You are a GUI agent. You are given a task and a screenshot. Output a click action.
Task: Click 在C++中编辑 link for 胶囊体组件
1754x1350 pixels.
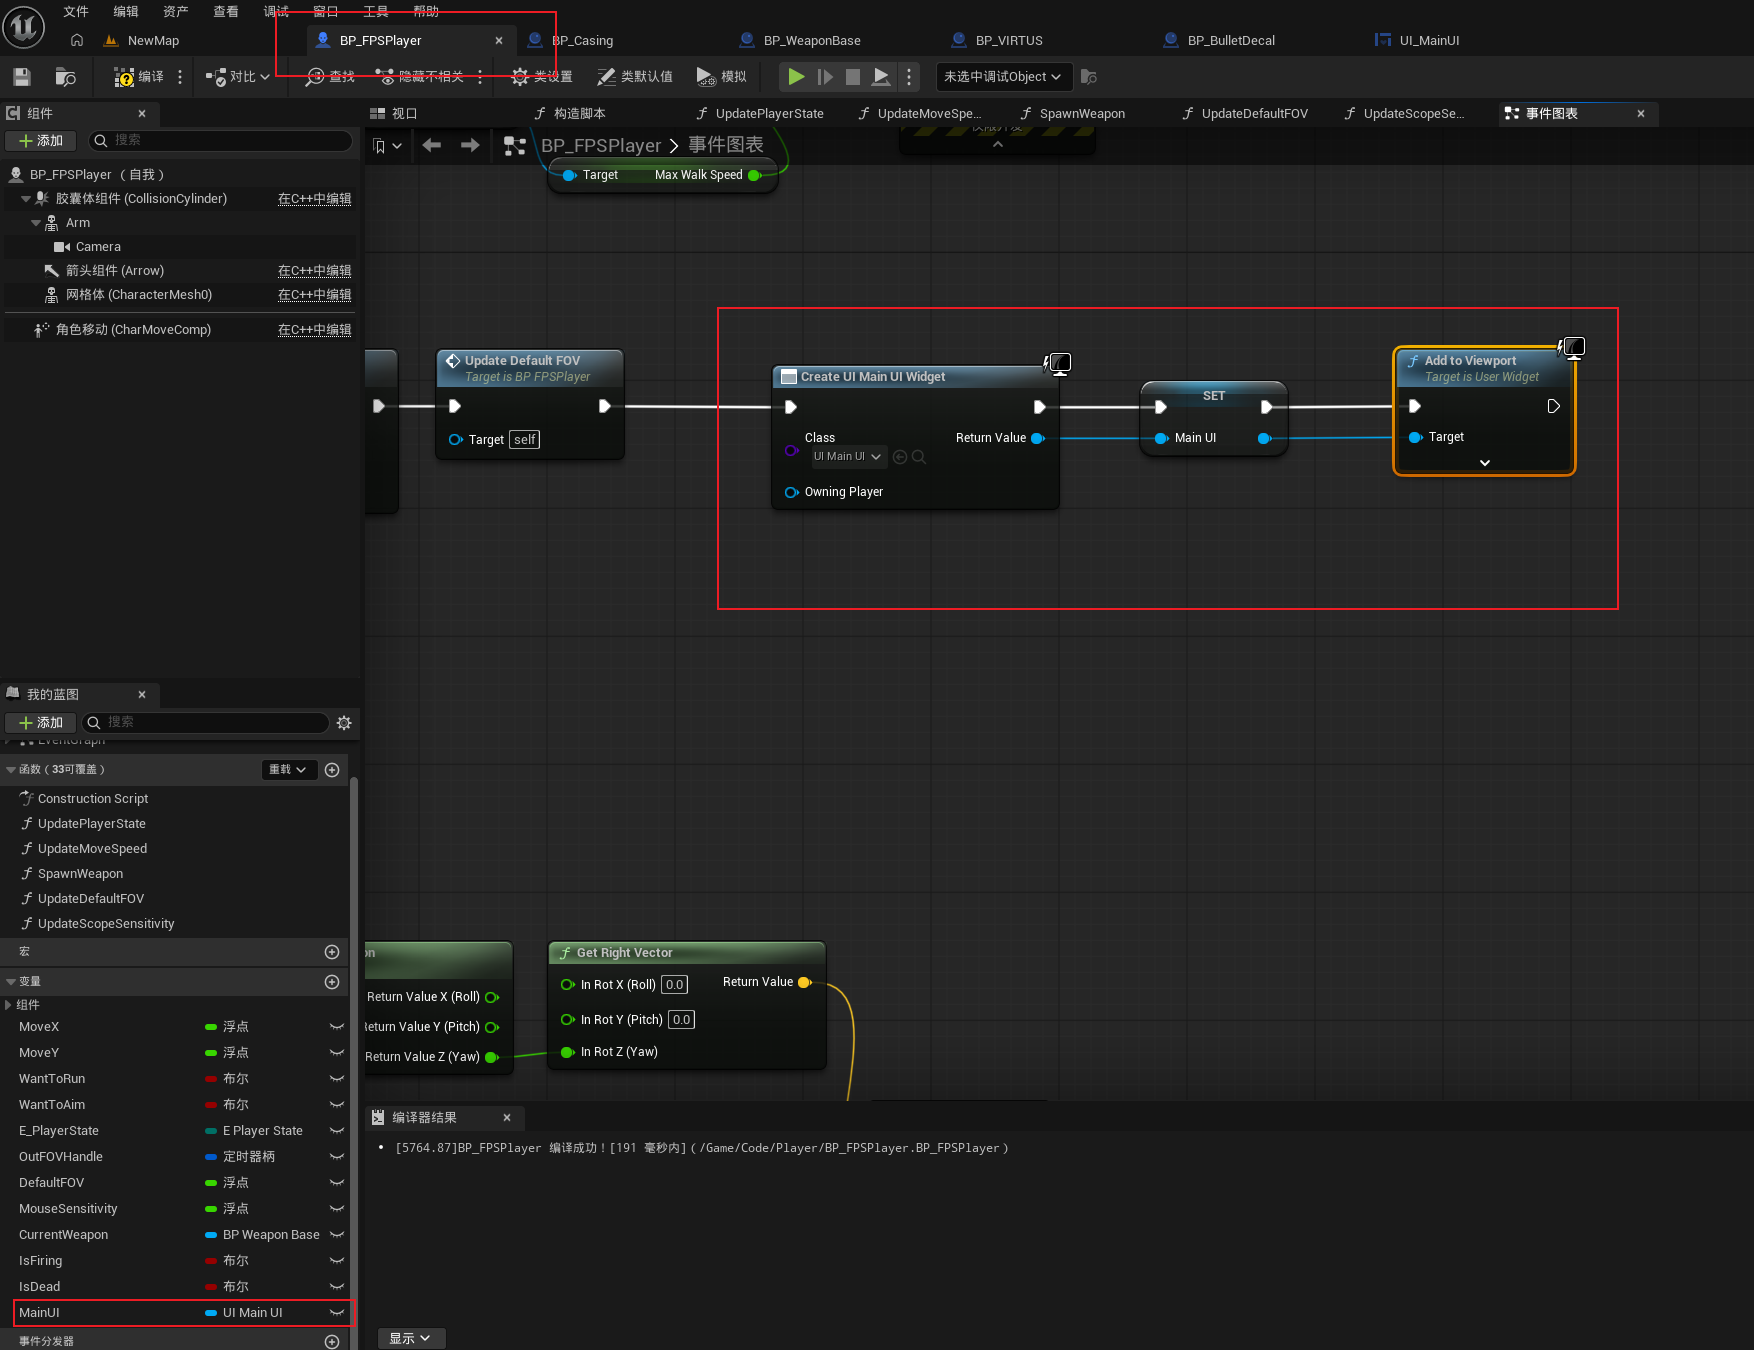pyautogui.click(x=314, y=198)
